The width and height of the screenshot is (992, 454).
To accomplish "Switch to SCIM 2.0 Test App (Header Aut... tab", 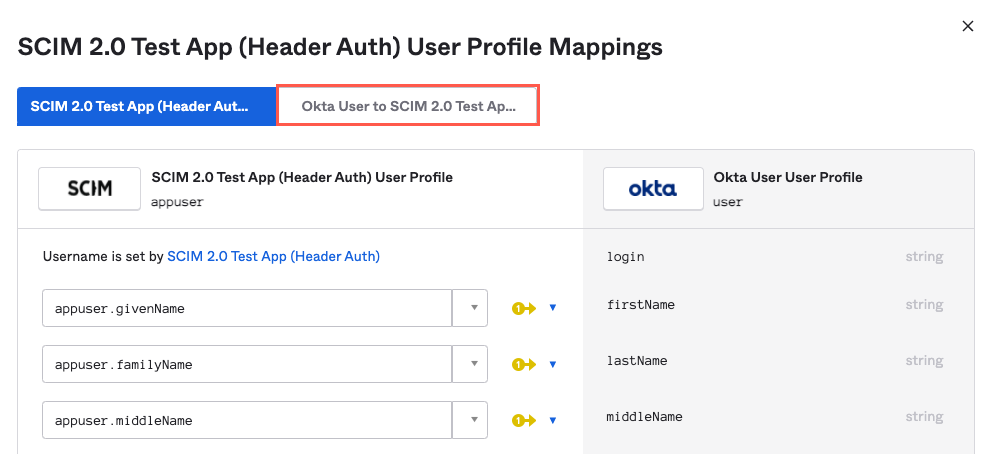I will point(147,106).
